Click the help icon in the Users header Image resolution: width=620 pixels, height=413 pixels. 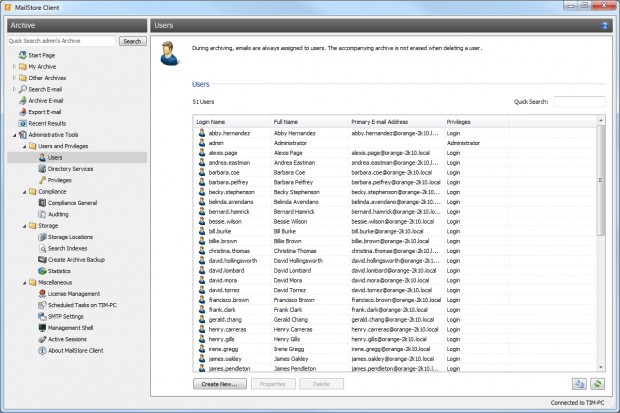click(x=605, y=26)
